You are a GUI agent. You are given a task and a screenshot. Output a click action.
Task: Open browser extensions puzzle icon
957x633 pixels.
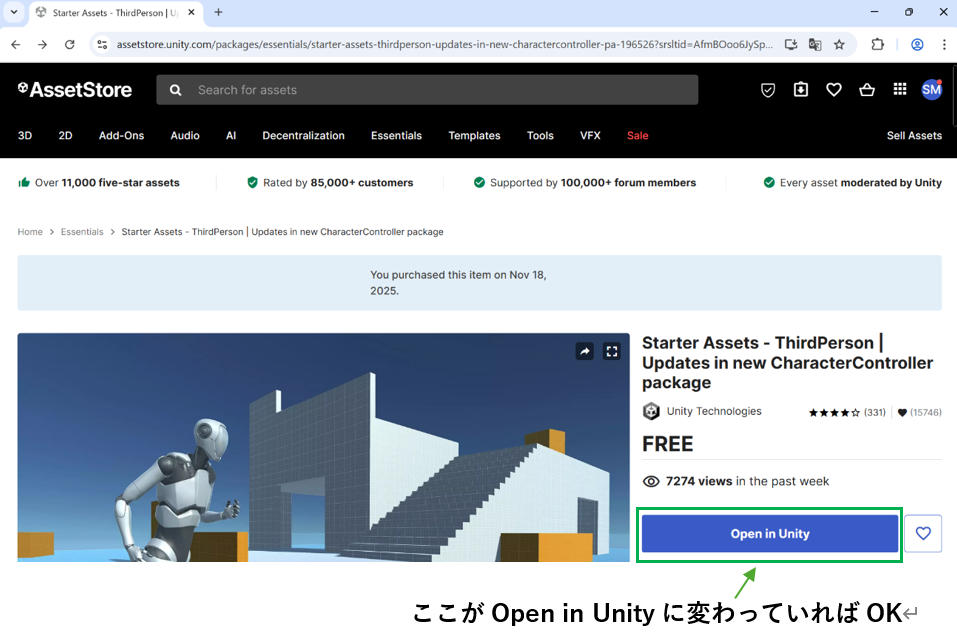(x=878, y=45)
